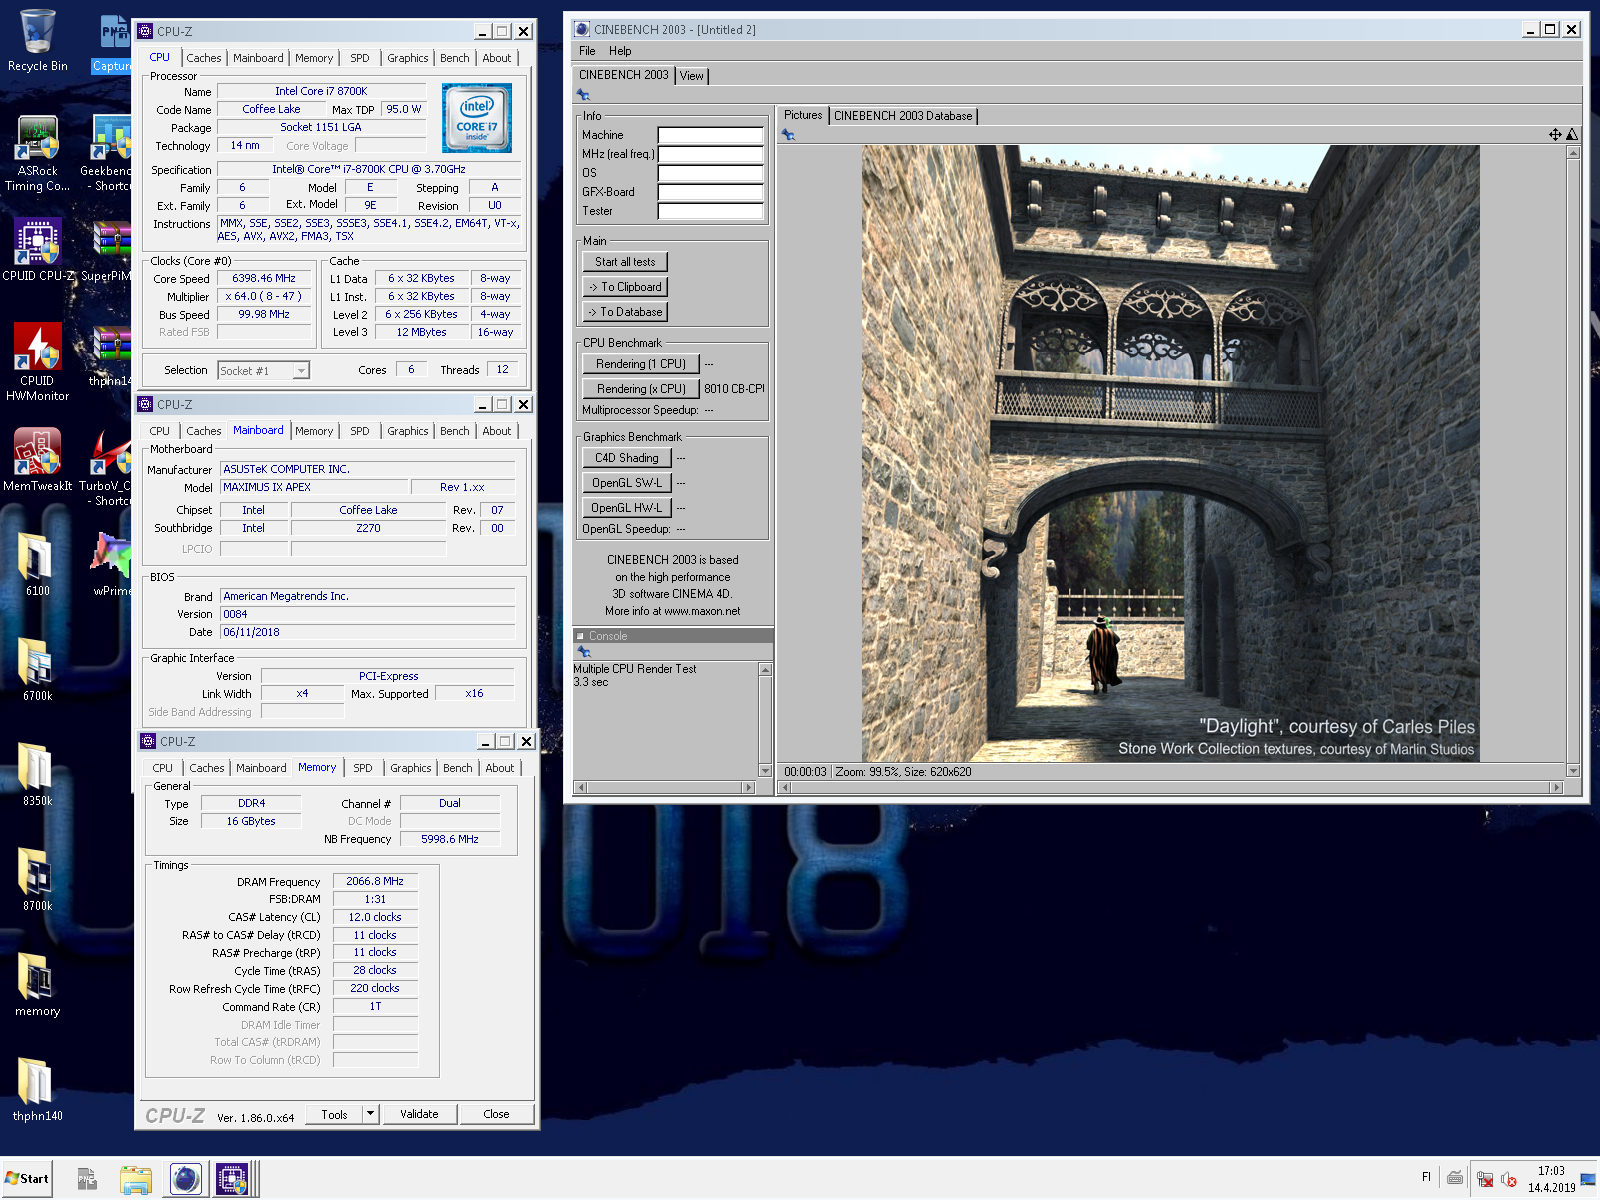Open the Help menu in CINEBENCH
Screen dimensions: 1600x1200
tap(620, 51)
